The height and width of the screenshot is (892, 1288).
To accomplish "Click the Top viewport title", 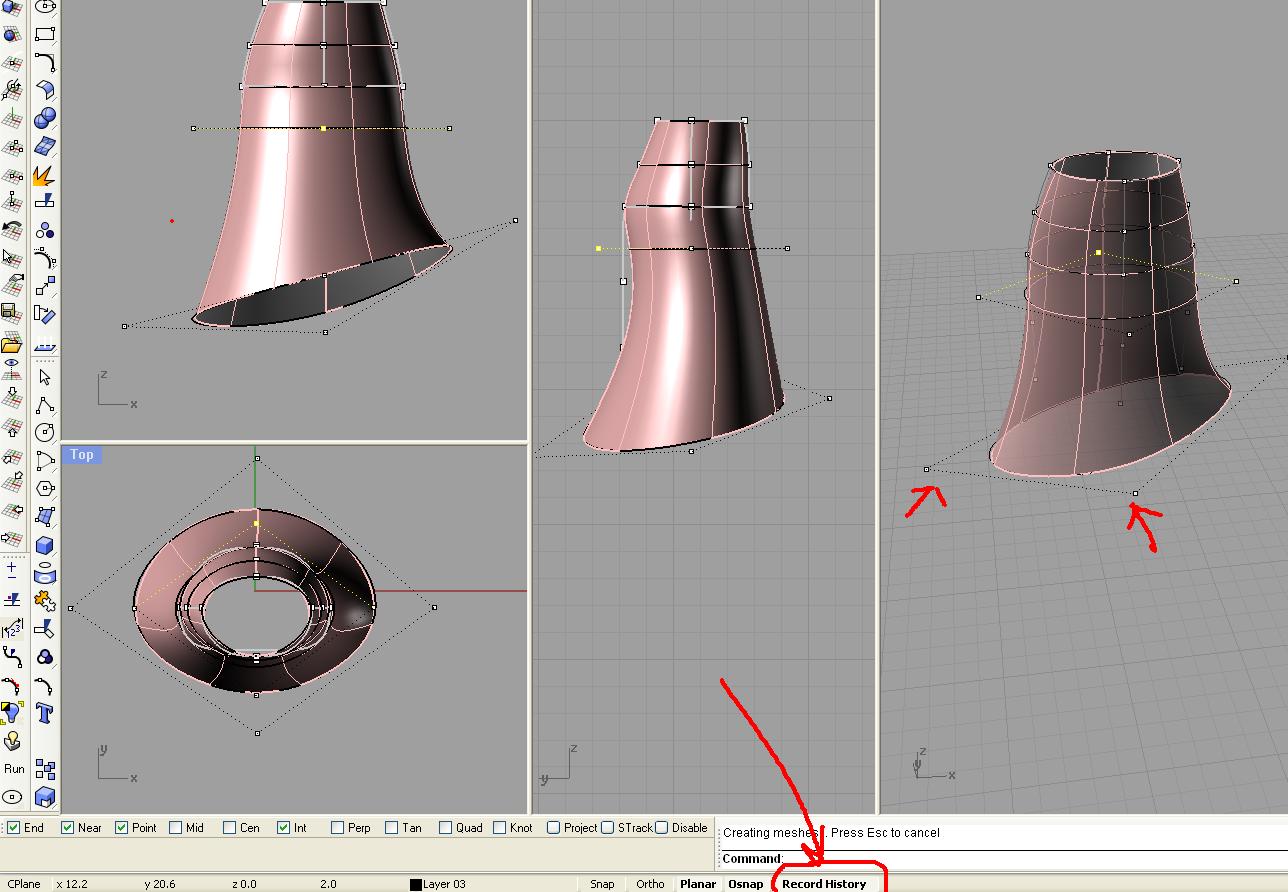I will click(82, 455).
